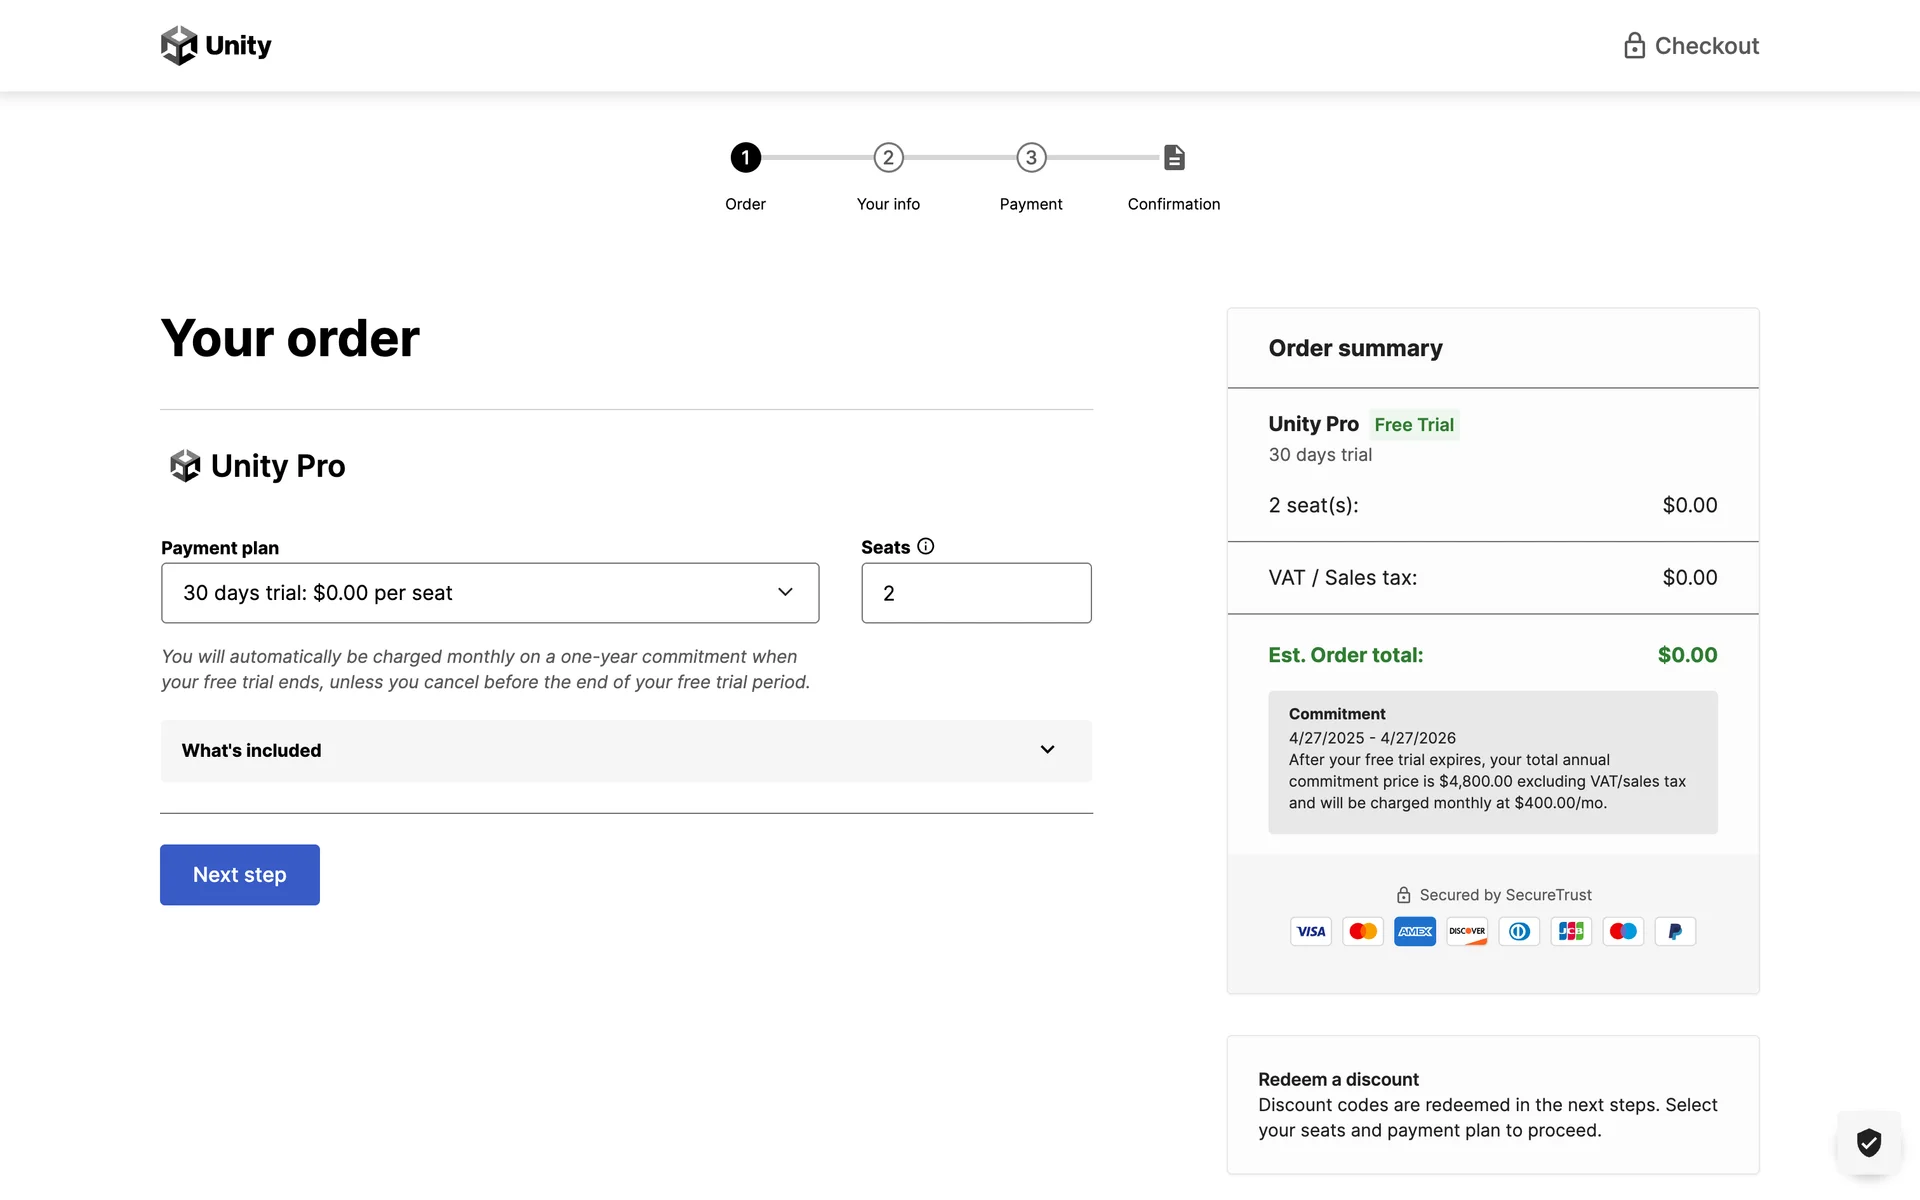Open the Payment plan dropdown

click(x=490, y=593)
